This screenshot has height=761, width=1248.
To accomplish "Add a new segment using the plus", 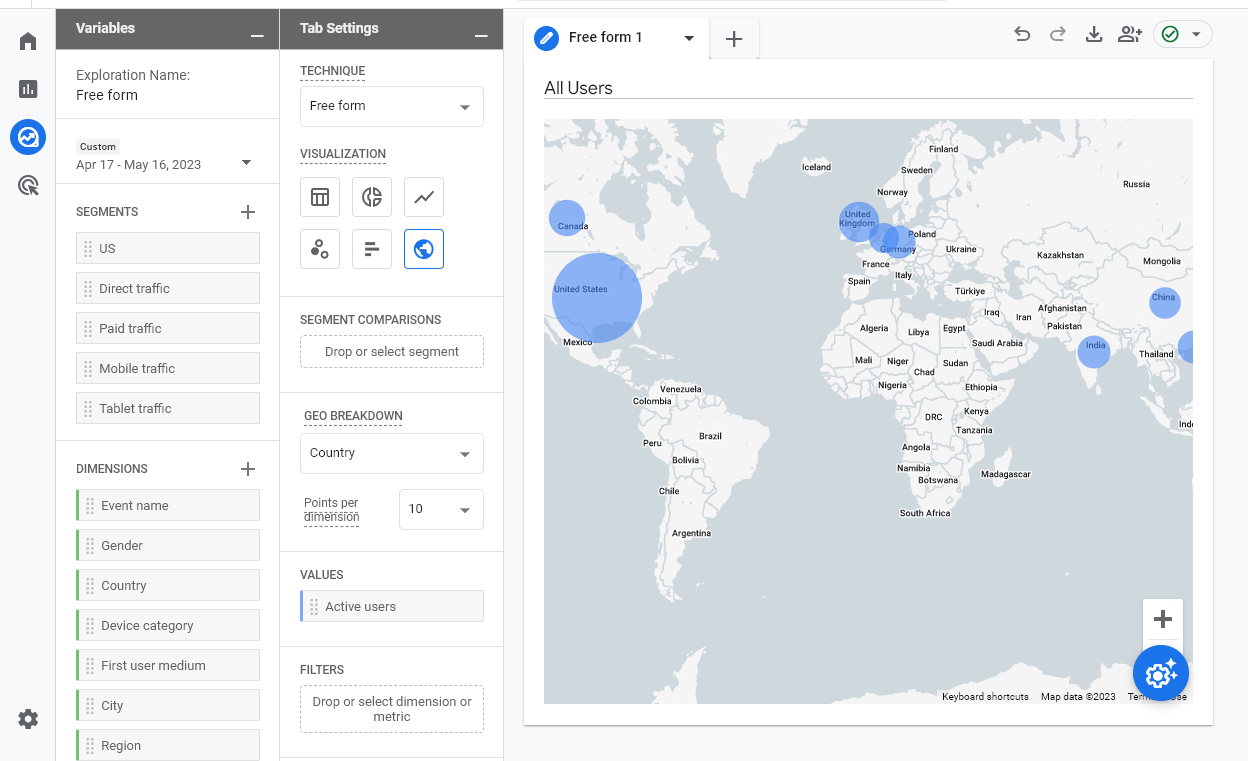I will point(248,211).
